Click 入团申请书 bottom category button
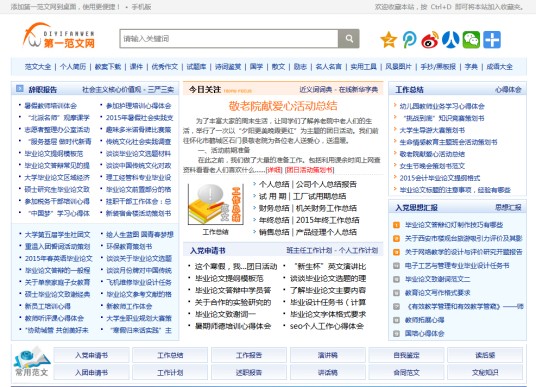The width and height of the screenshot is (536, 387). pos(91,372)
